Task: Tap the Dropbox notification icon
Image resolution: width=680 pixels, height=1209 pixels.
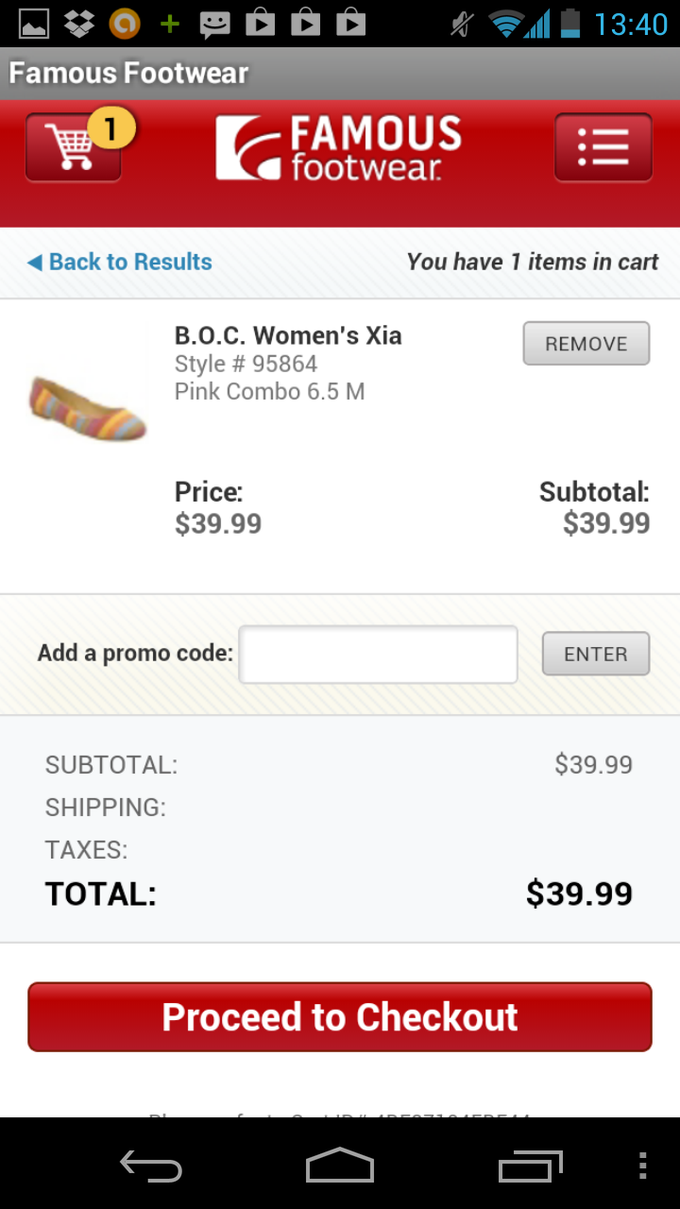Action: coord(79,23)
